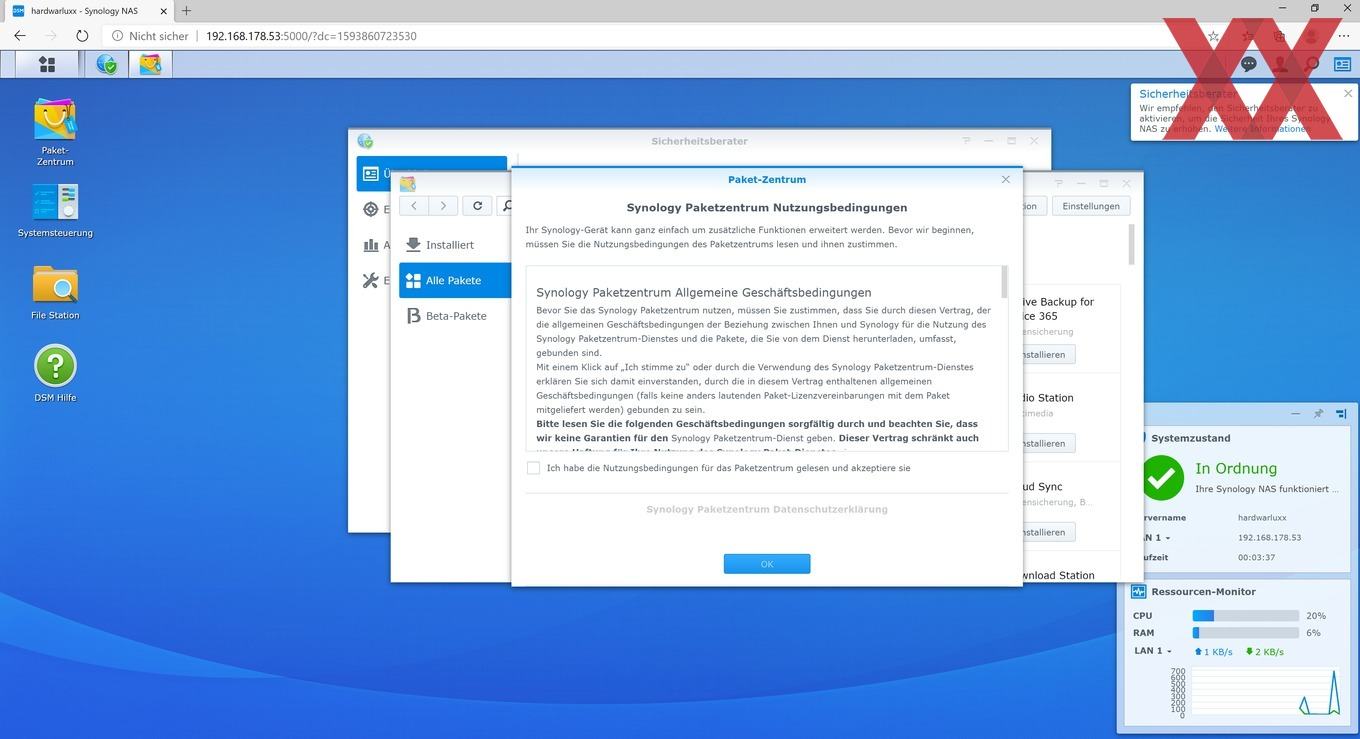Open 'Weitere Informationen' link in notification
The width and height of the screenshot is (1360, 739).
(x=1262, y=129)
